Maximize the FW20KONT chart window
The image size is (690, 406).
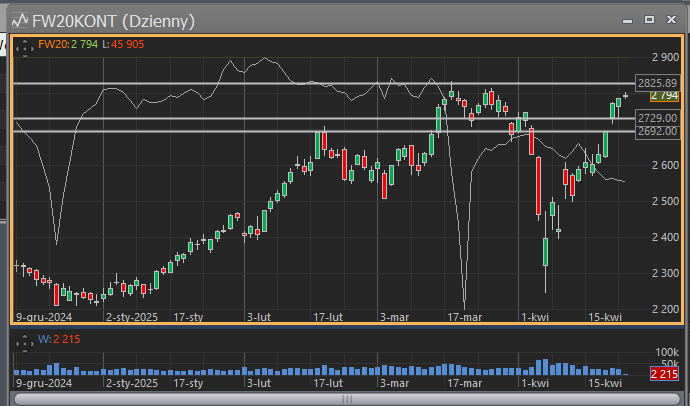point(650,19)
